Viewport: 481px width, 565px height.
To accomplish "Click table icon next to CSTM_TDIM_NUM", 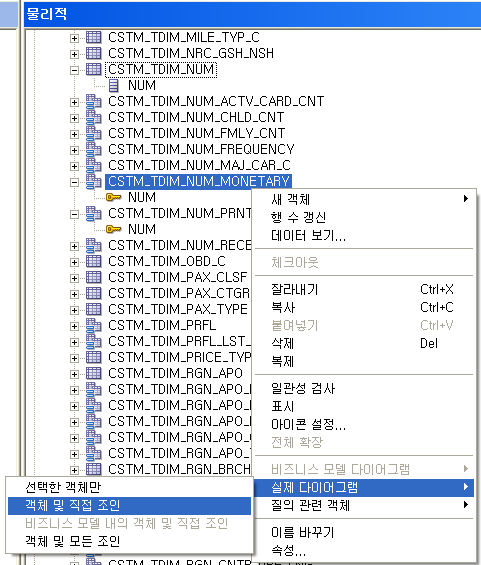I will pos(94,69).
